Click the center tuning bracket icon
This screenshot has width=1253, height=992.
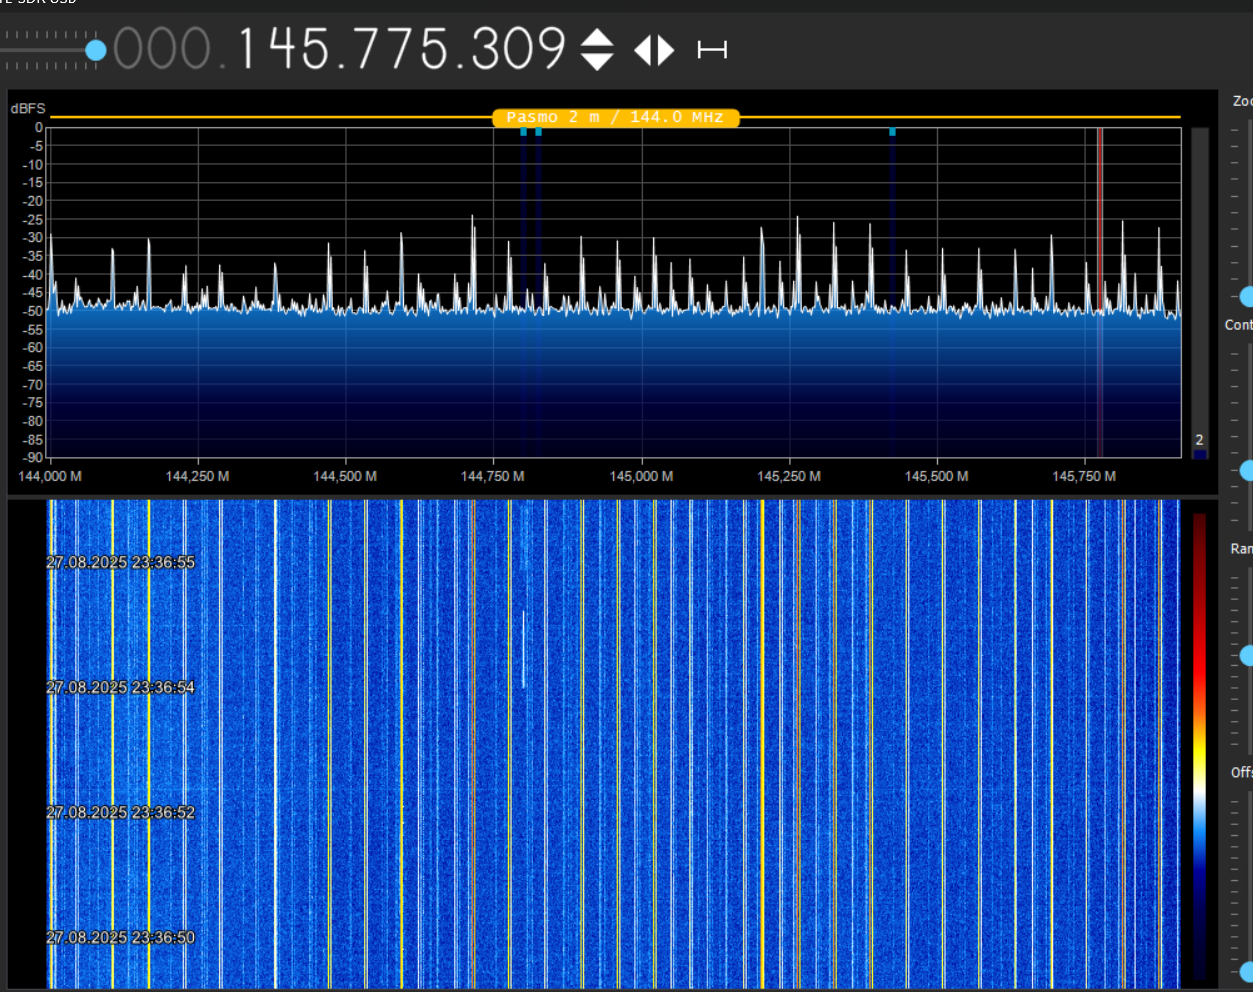tap(712, 50)
